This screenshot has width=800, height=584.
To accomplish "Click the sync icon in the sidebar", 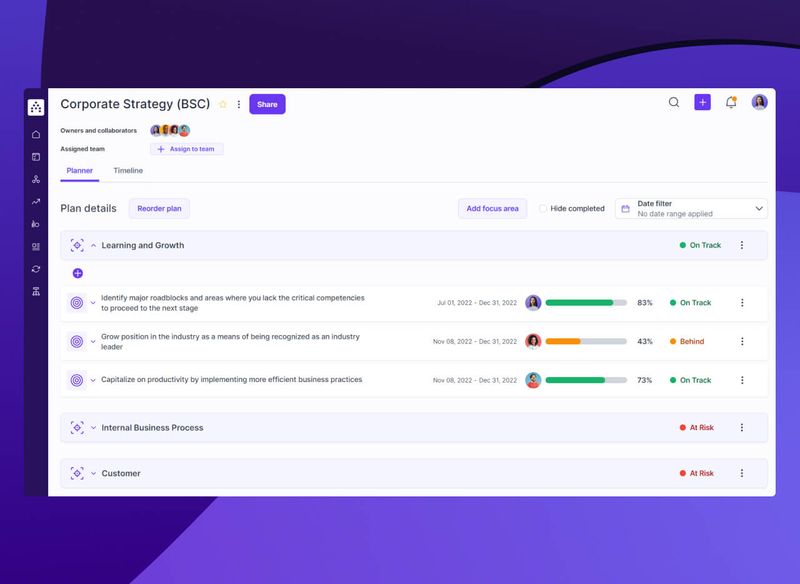I will click(35, 268).
